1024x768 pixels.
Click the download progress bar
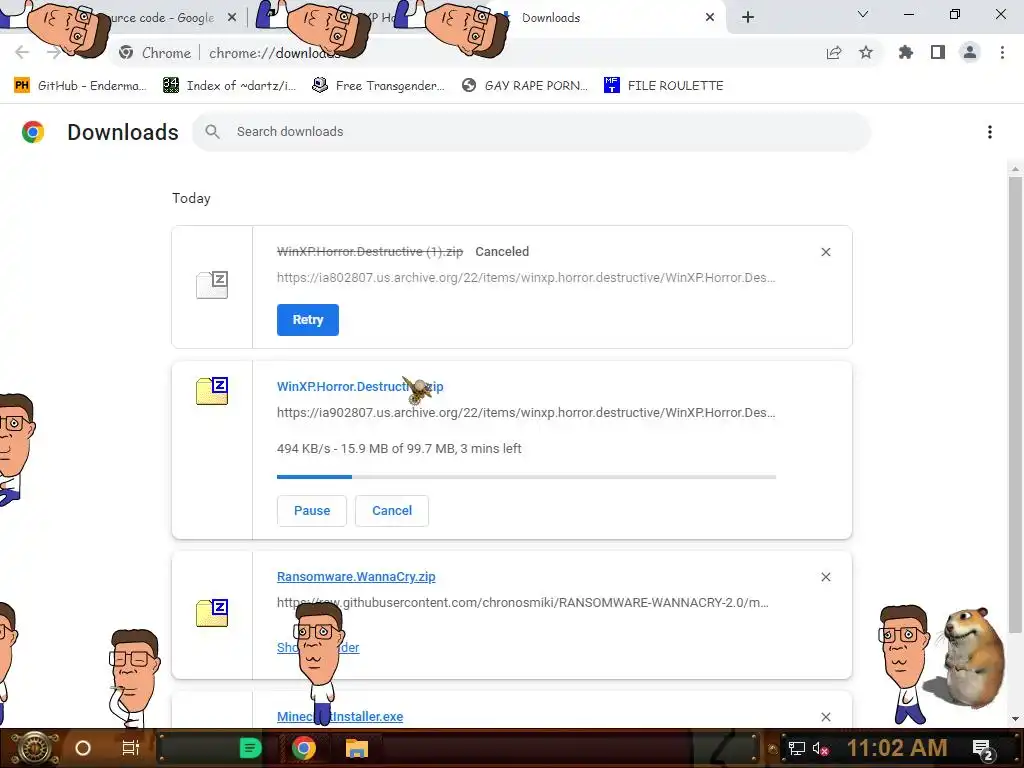point(526,477)
